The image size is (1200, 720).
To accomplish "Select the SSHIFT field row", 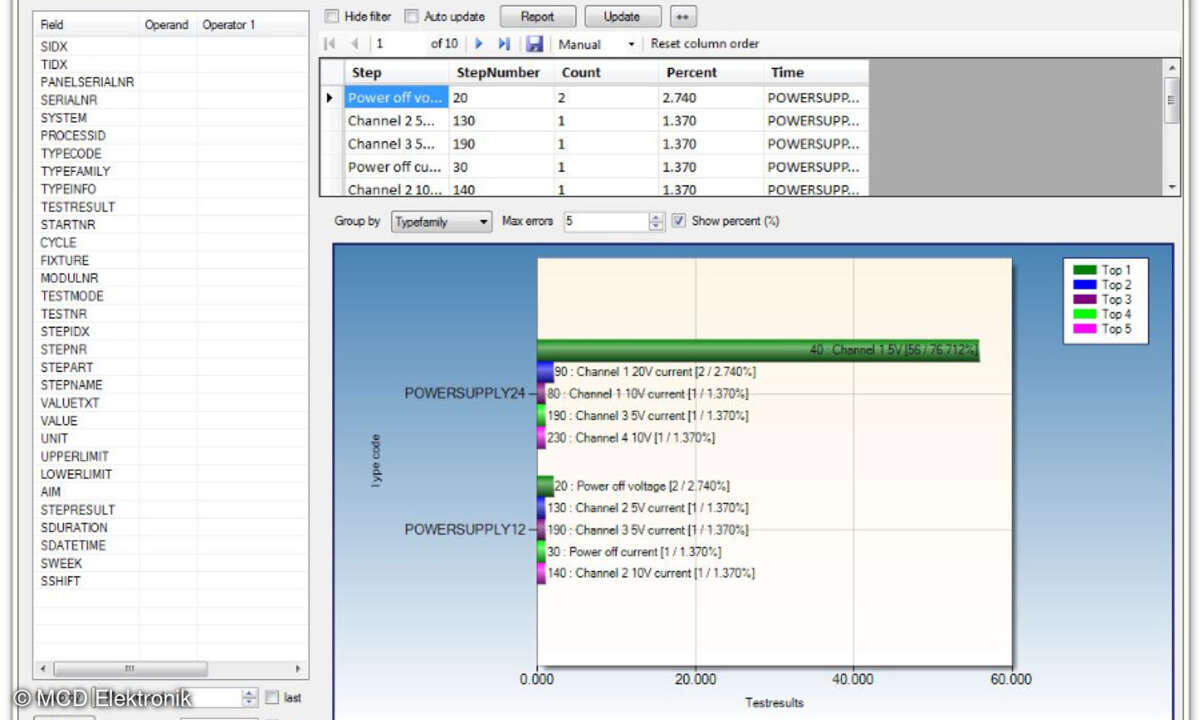I will 171,581.
